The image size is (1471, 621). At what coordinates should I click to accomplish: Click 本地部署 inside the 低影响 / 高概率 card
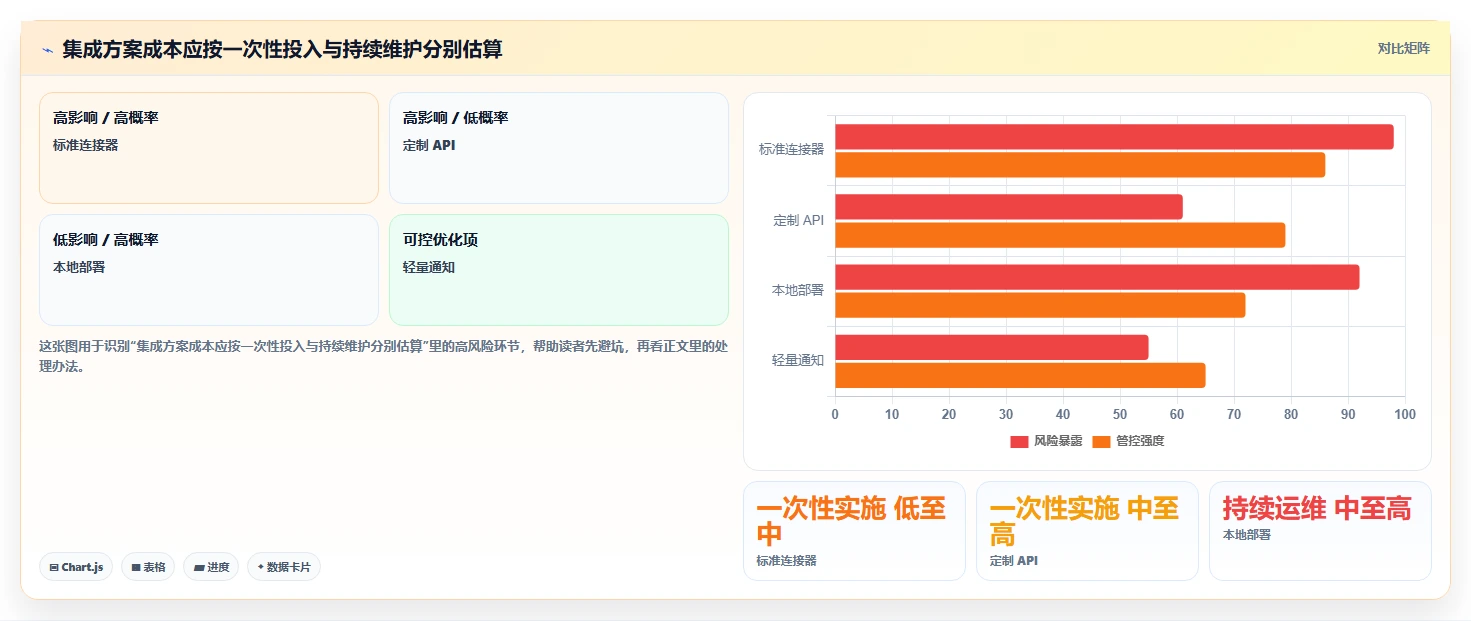79,267
